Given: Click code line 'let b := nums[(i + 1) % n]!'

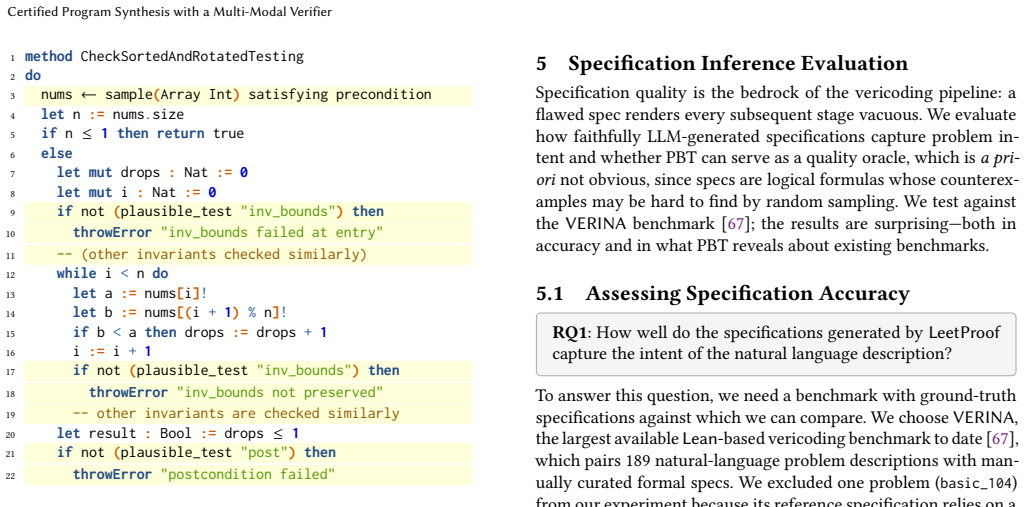Looking at the screenshot, I should click(x=180, y=313).
